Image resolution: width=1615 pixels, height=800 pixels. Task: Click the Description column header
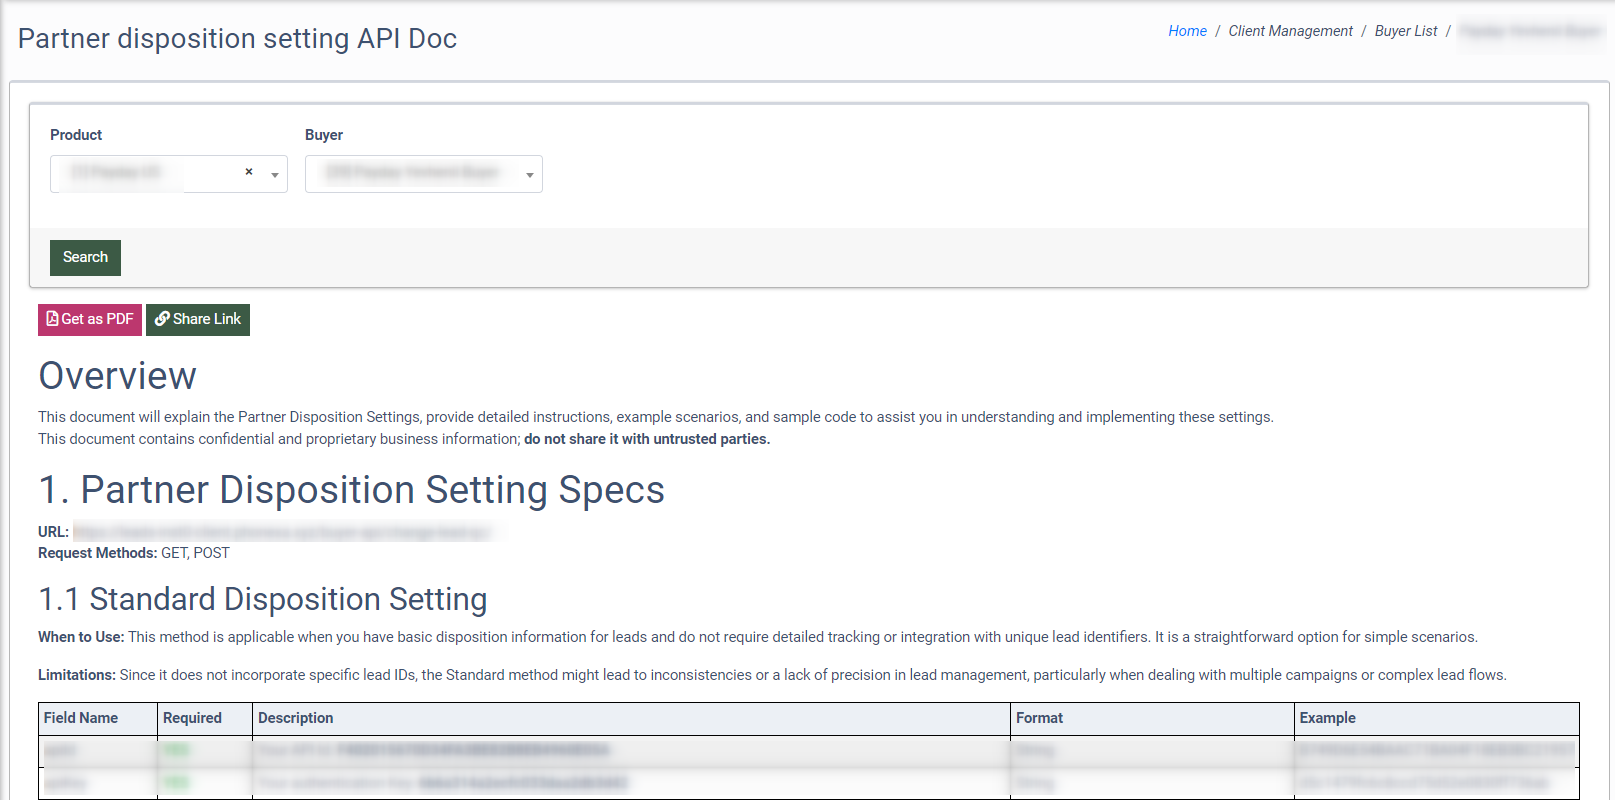(x=296, y=718)
